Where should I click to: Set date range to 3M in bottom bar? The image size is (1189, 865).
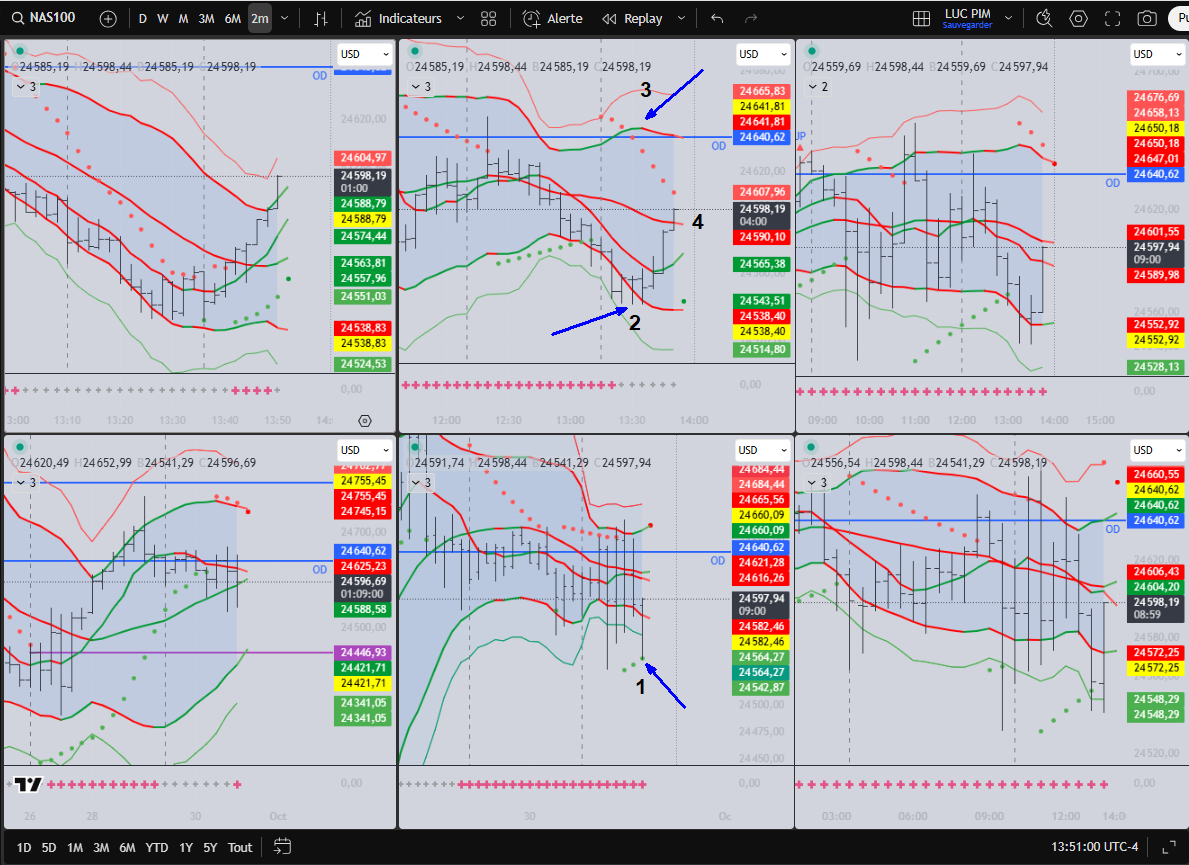tap(101, 848)
